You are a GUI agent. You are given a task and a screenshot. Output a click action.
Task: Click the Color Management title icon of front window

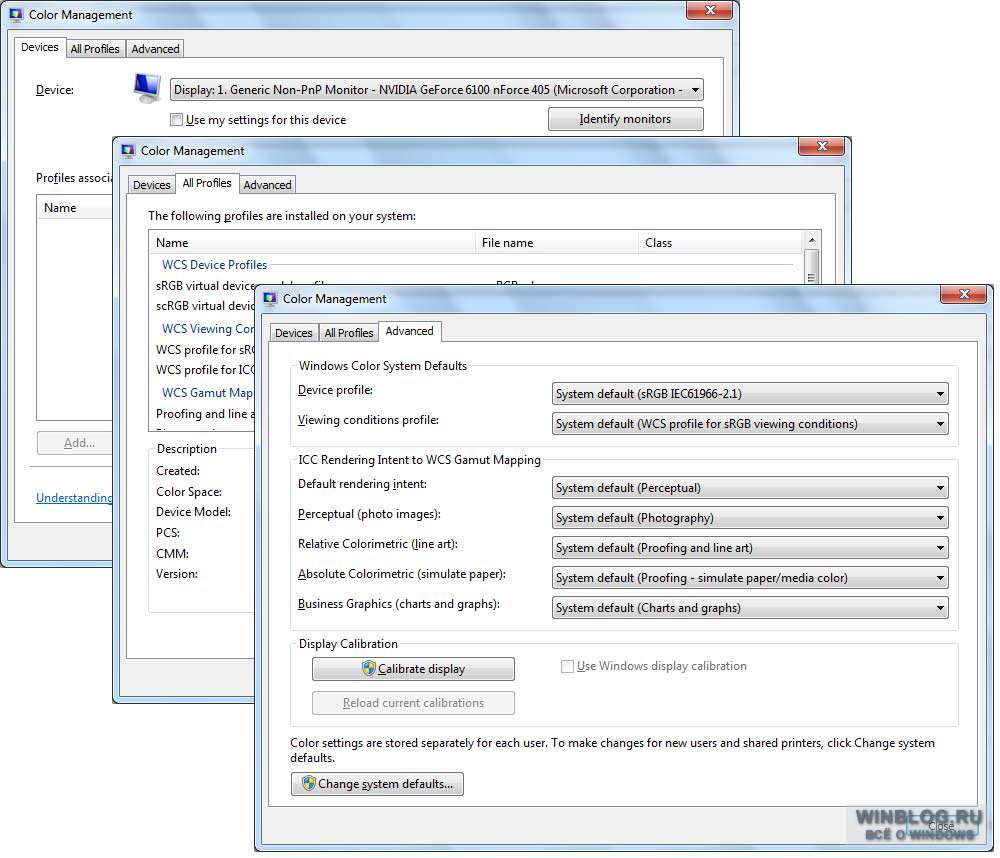(x=270, y=299)
